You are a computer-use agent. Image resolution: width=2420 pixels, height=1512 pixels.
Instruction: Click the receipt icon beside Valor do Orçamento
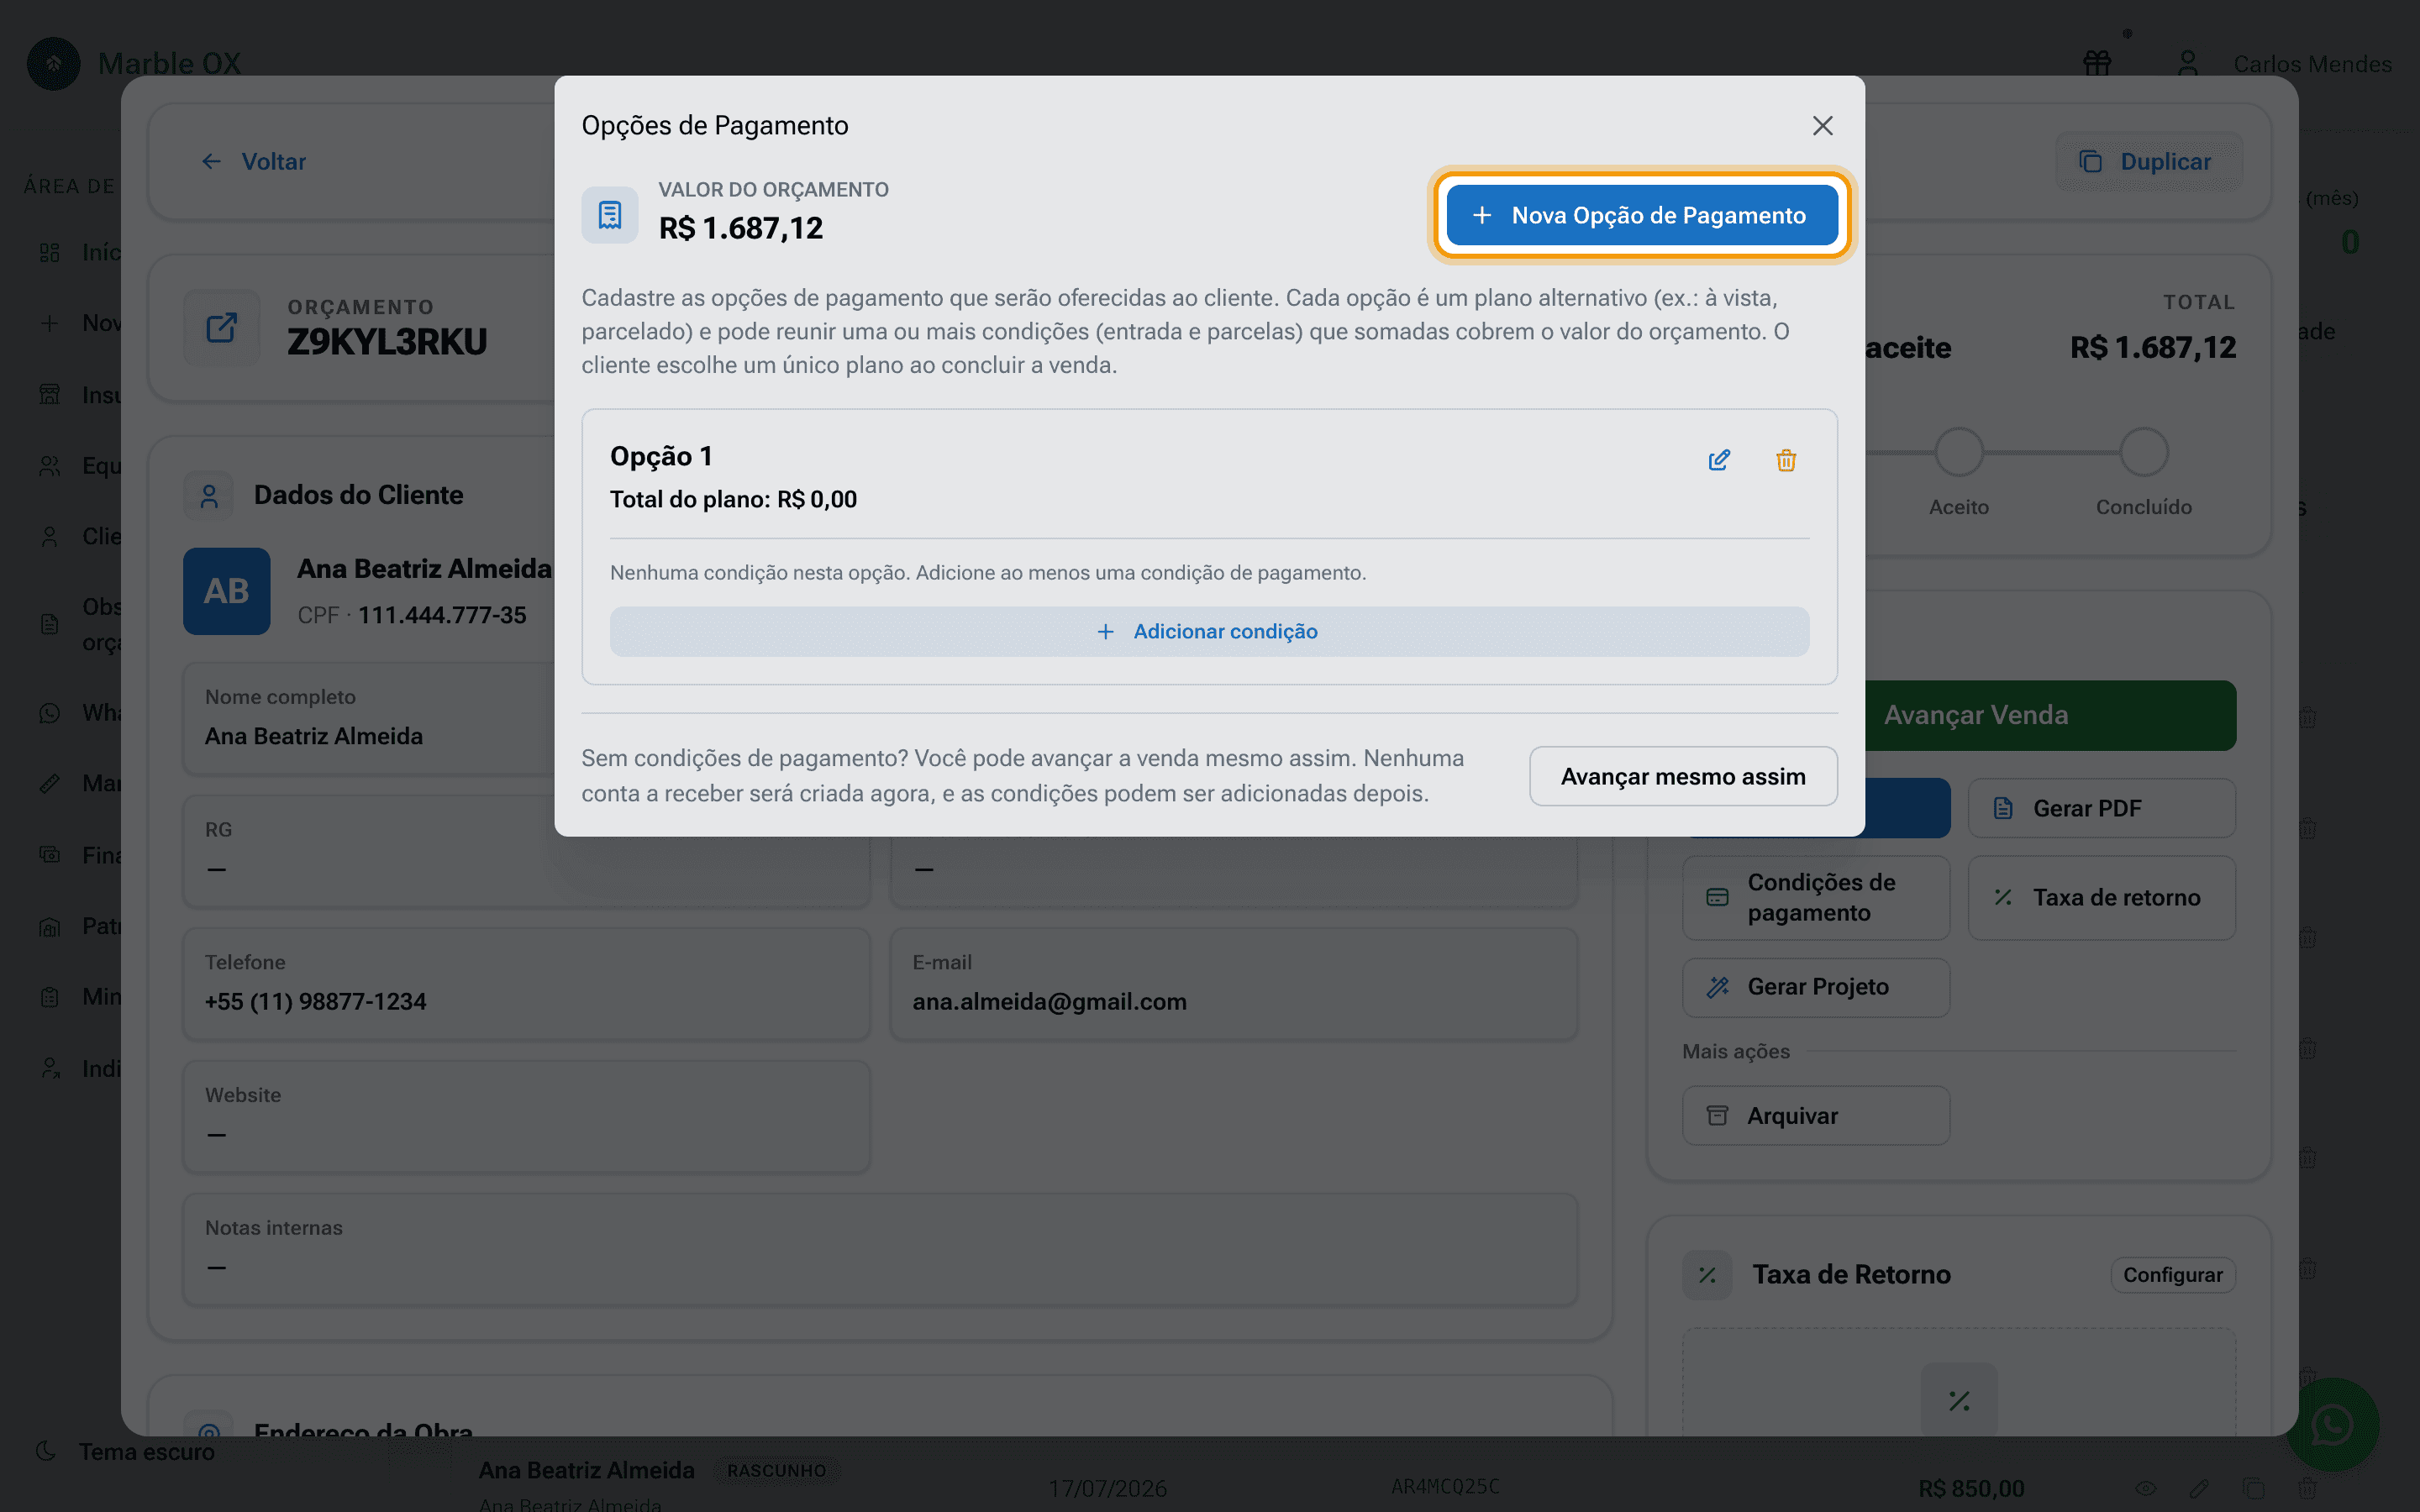tap(610, 215)
